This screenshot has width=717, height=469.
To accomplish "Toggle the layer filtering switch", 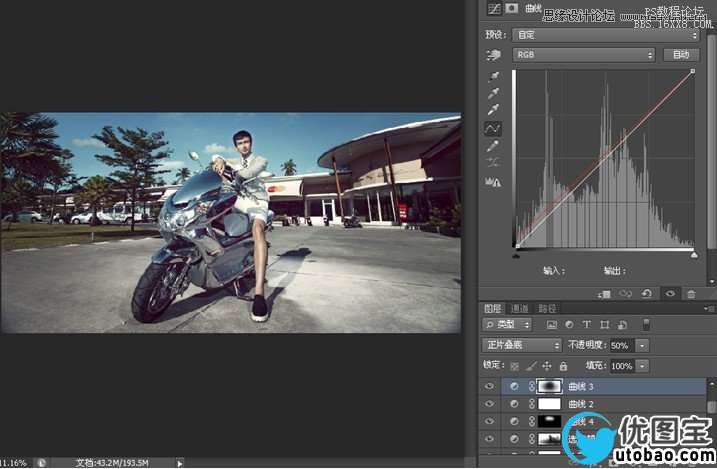I will tap(646, 325).
